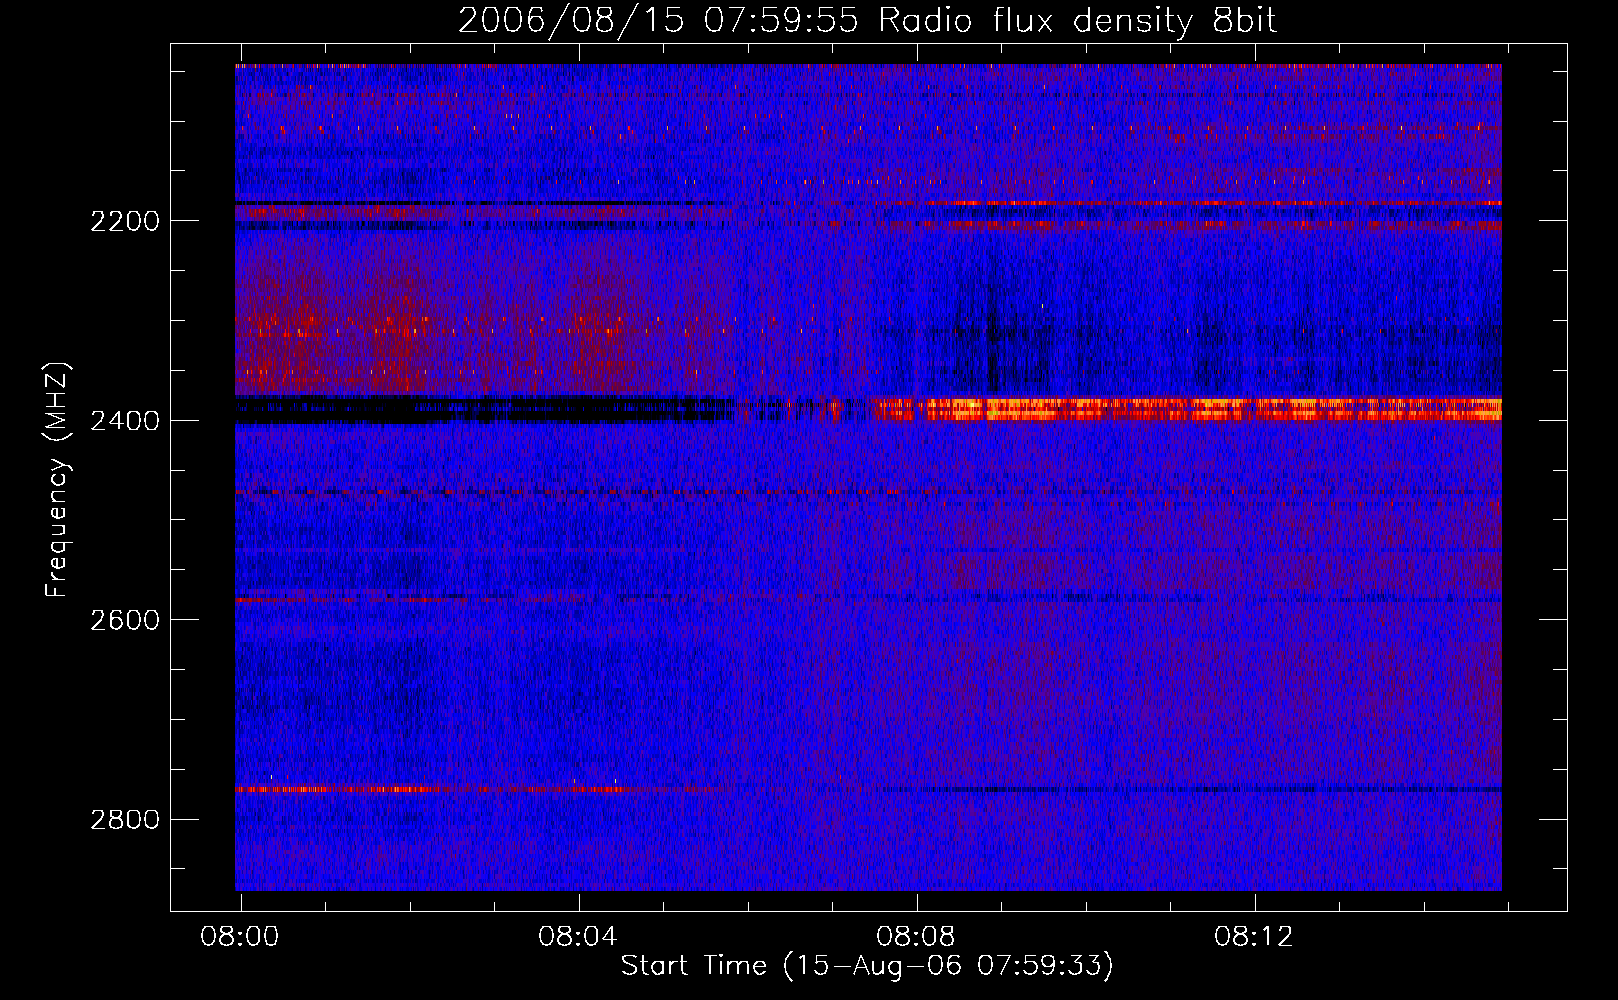Click the 08:04 time tick label
The image size is (1618, 1000).
[x=578, y=937]
